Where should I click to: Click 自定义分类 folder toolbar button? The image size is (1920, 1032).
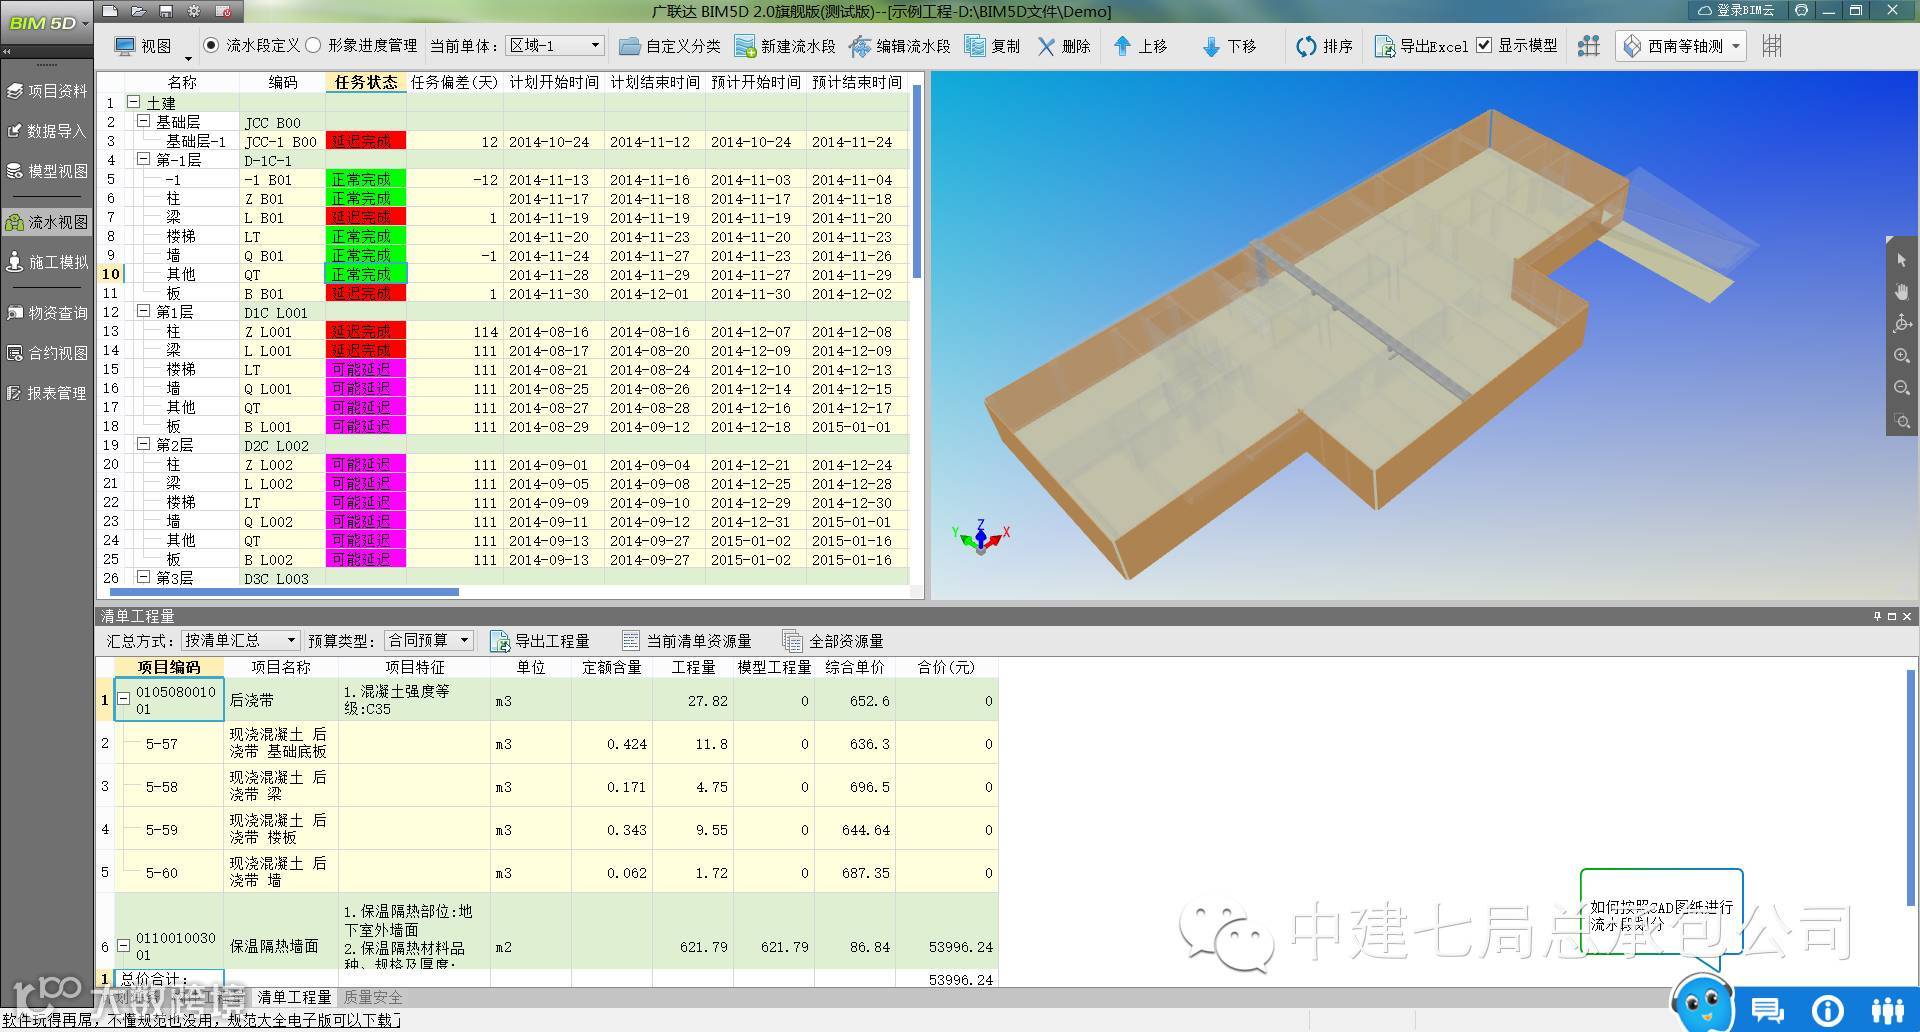click(669, 46)
